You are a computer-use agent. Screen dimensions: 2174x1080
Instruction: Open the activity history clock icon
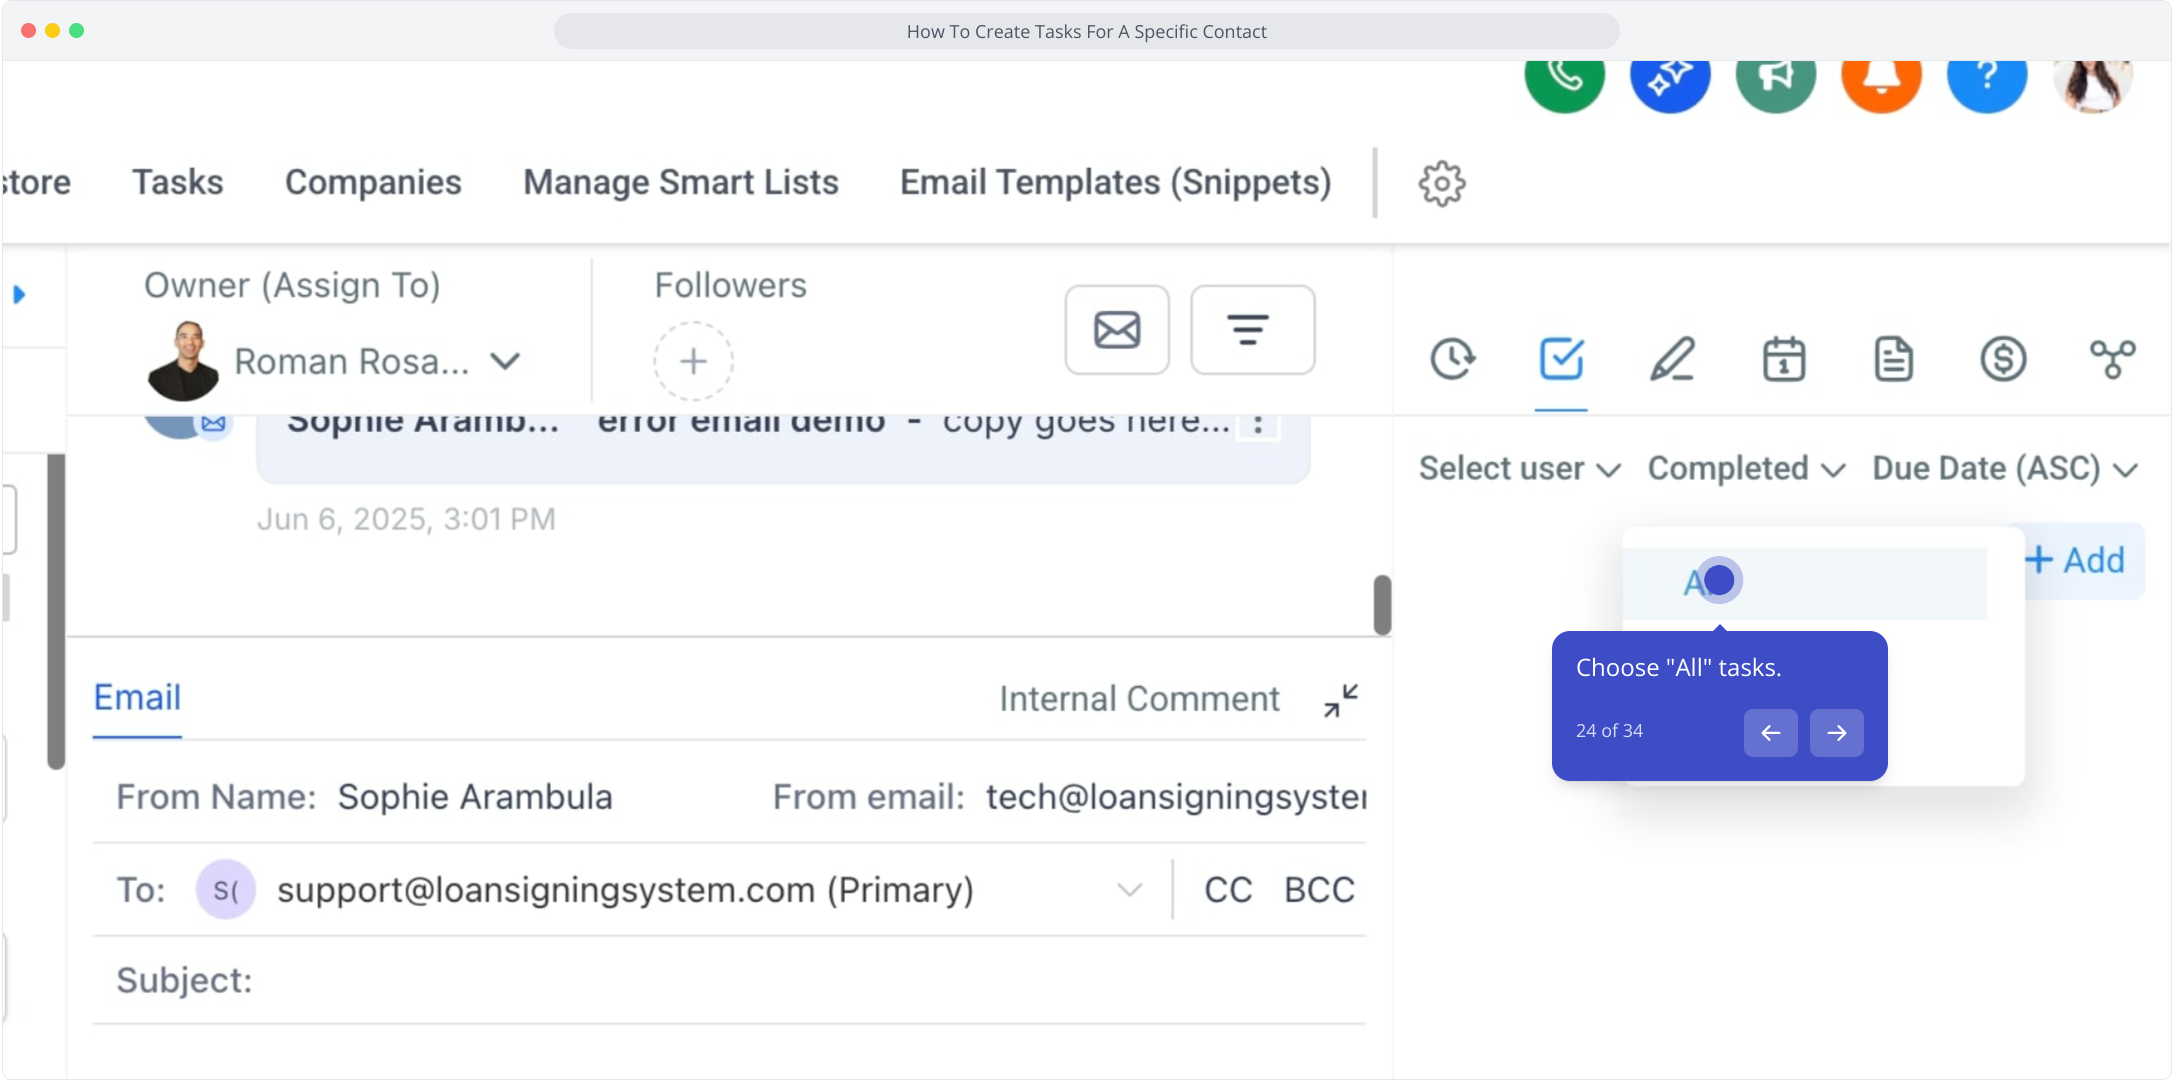(1452, 359)
